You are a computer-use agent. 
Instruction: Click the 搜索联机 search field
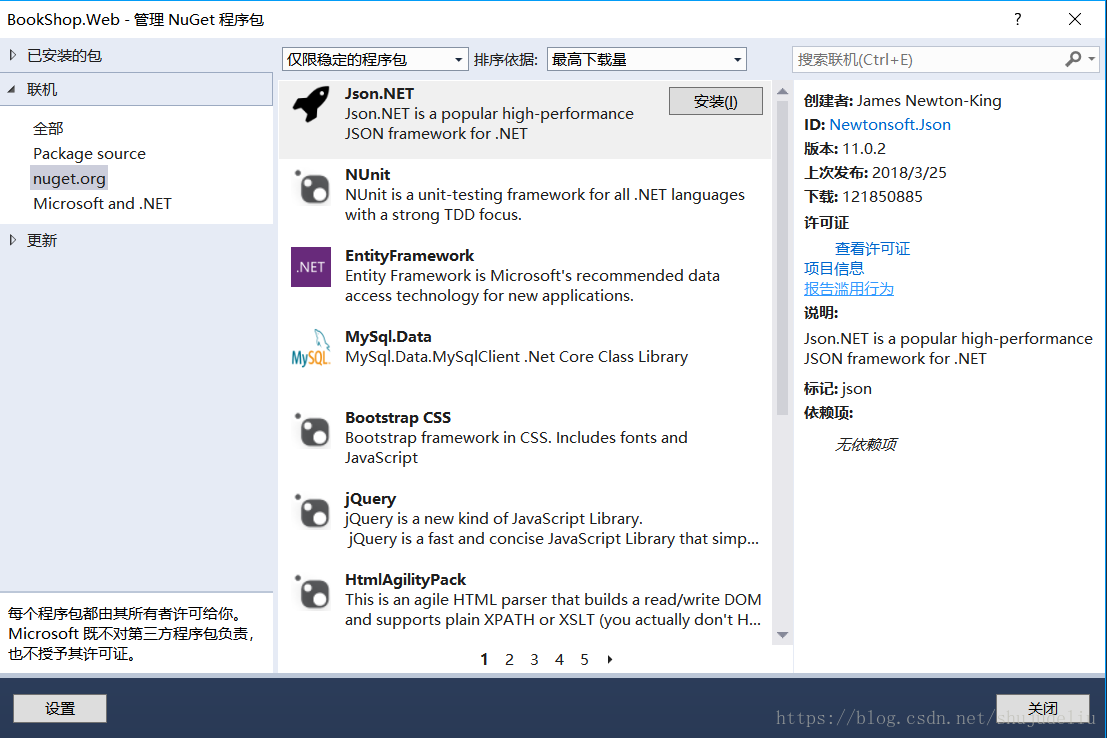[928, 59]
